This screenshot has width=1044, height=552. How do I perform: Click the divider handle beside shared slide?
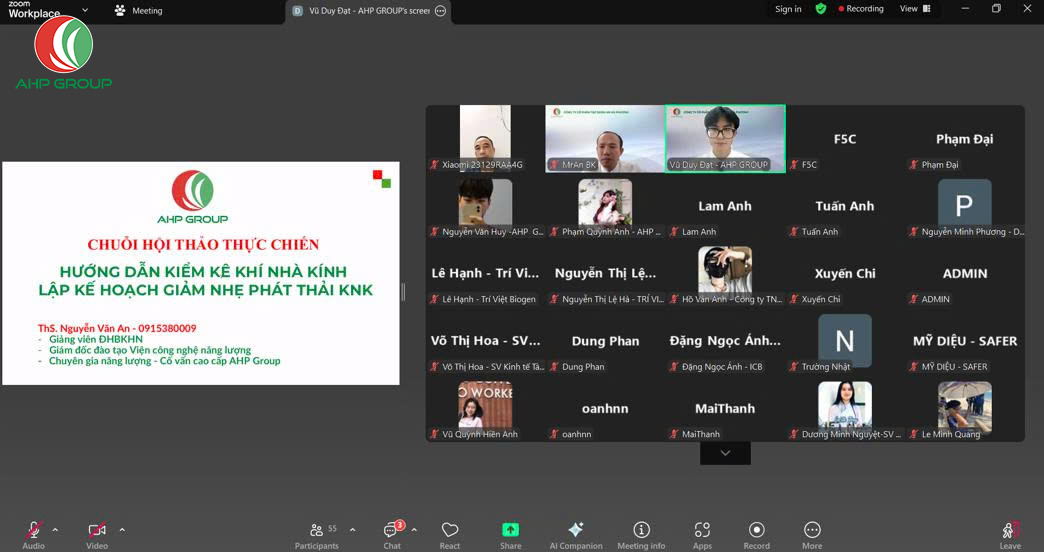click(x=403, y=292)
